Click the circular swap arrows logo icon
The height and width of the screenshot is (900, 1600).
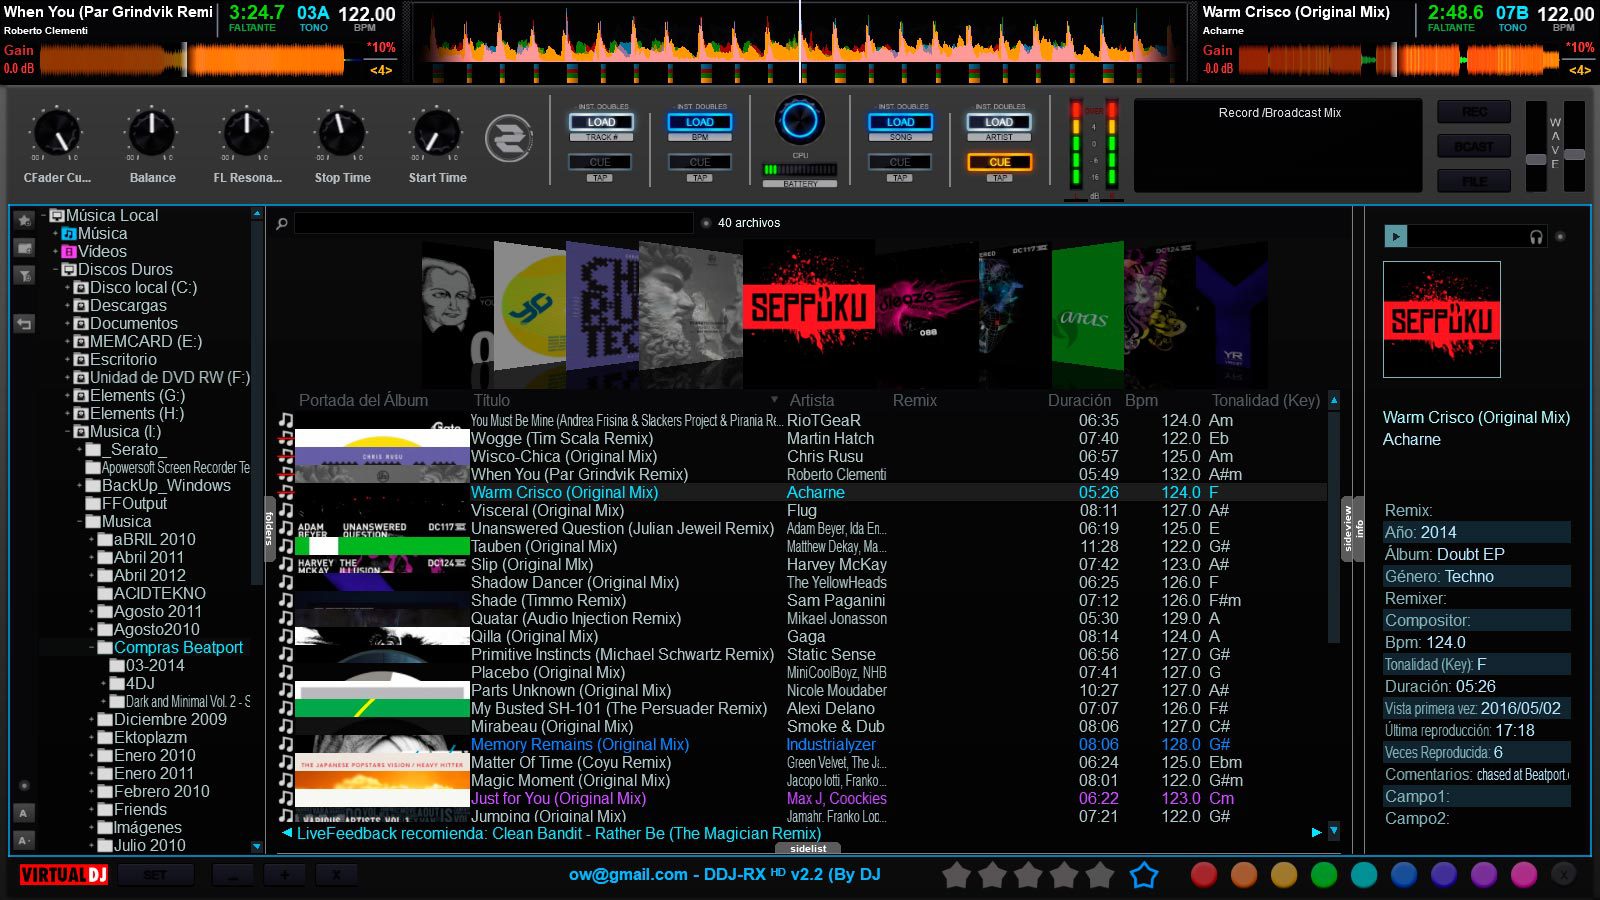coord(508,139)
